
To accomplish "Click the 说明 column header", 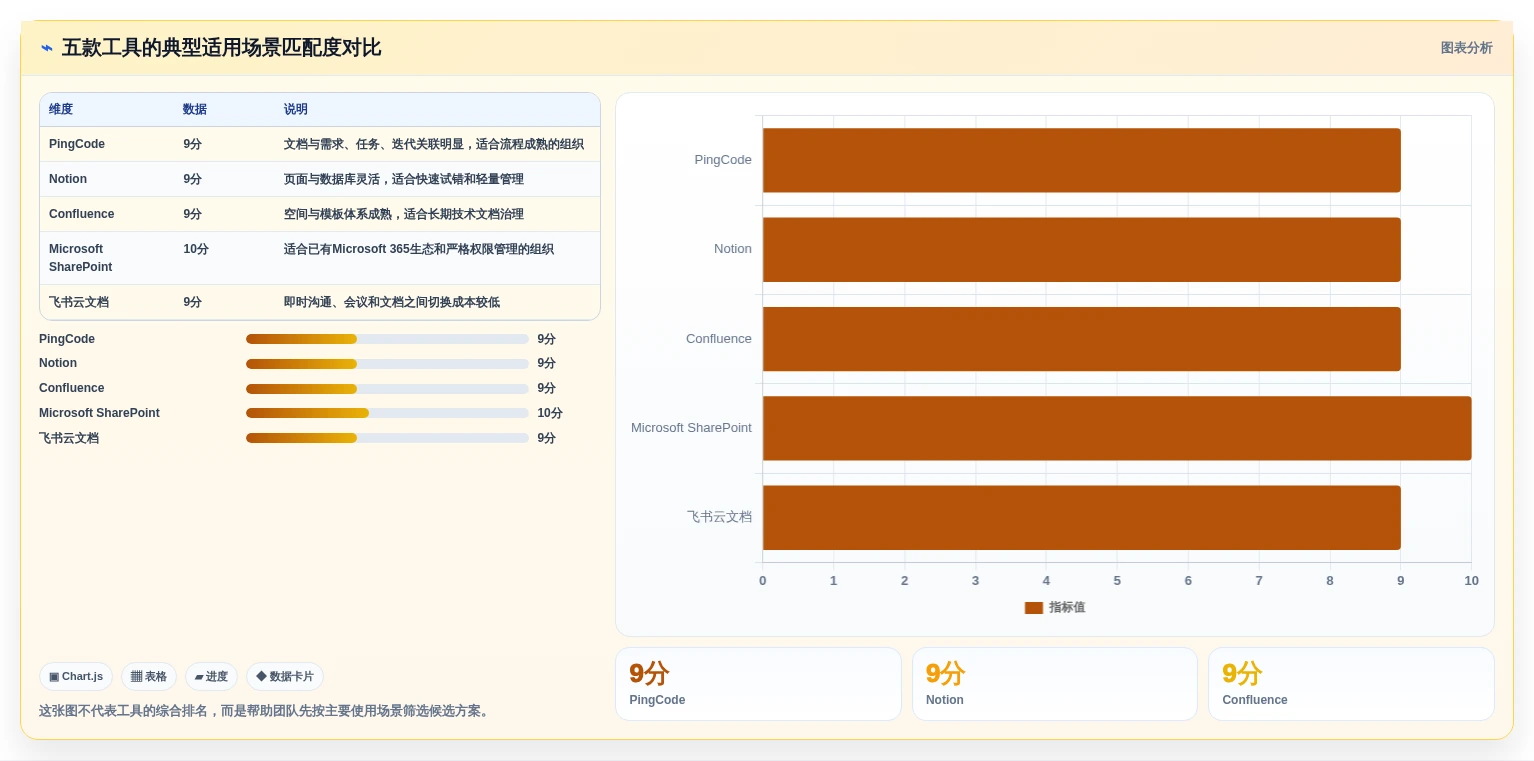I will (x=296, y=109).
